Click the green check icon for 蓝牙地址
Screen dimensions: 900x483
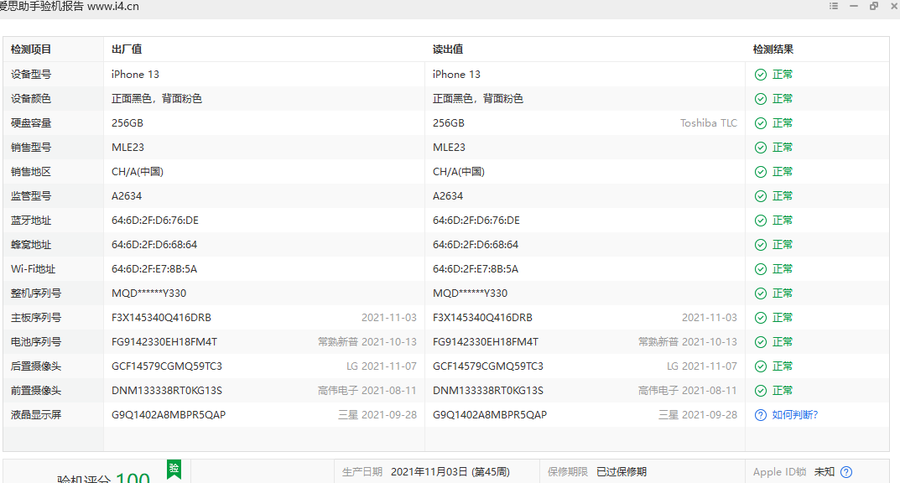click(760, 220)
